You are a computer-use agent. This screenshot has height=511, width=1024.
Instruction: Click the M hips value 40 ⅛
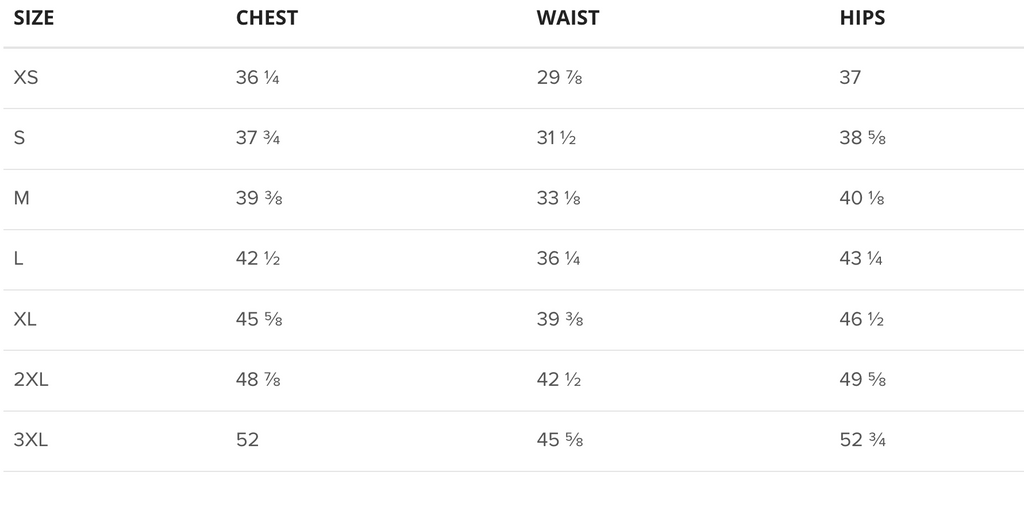(862, 198)
